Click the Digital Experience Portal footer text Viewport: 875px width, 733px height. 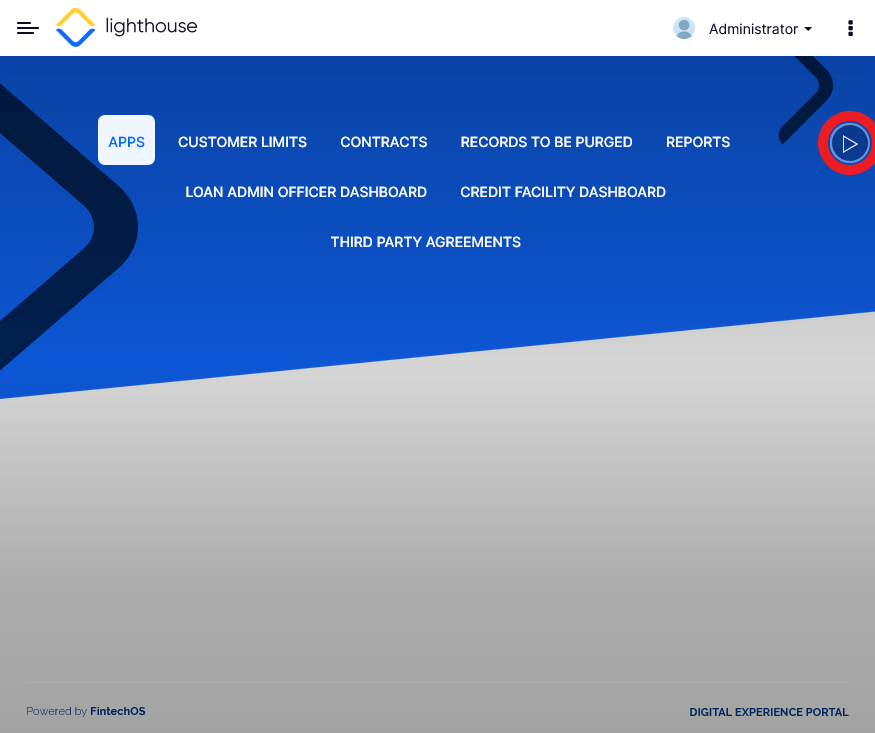coord(768,712)
